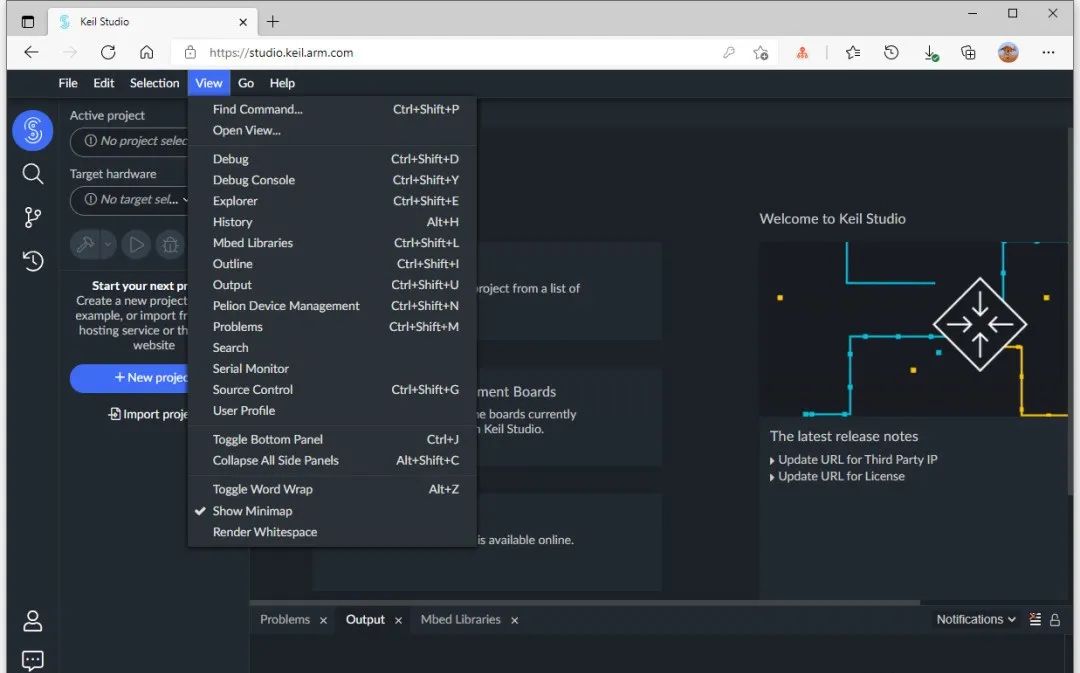Screen dimensions: 1080x673
Task: Toggle the scroll lock icon
Action: coord(1055,620)
